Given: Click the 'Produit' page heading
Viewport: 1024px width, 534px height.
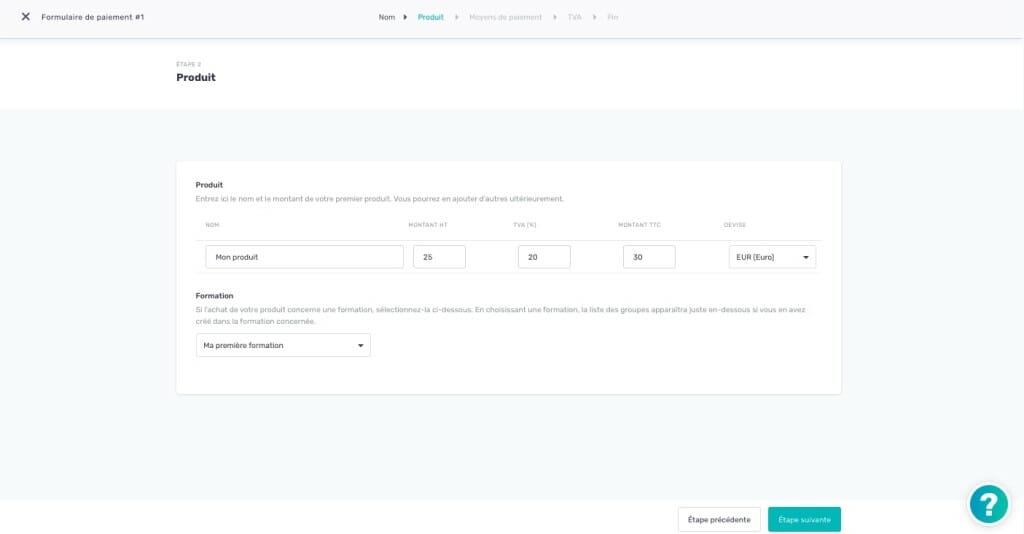Looking at the screenshot, I should click(196, 77).
